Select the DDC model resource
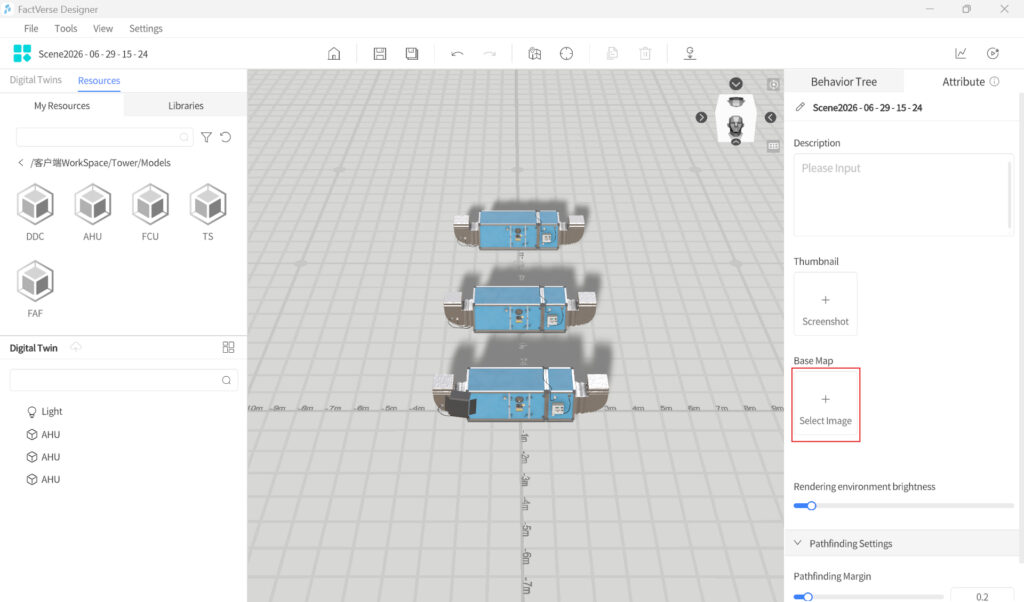 coord(35,212)
